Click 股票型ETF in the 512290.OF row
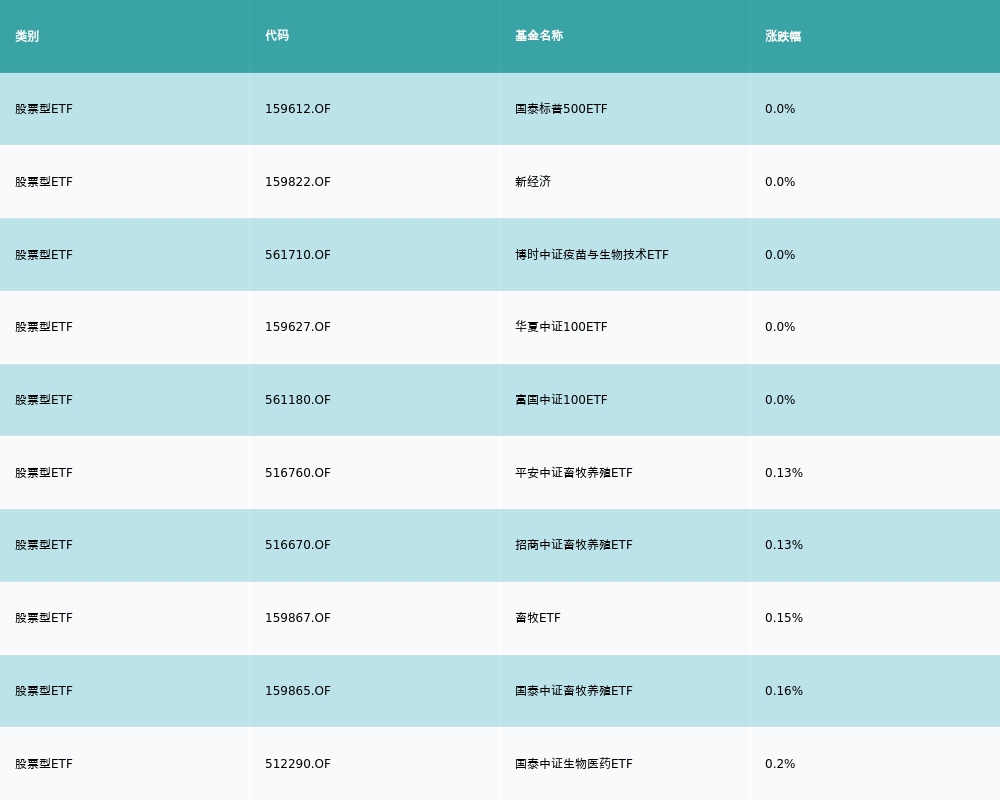The height and width of the screenshot is (800, 1000). pos(44,764)
